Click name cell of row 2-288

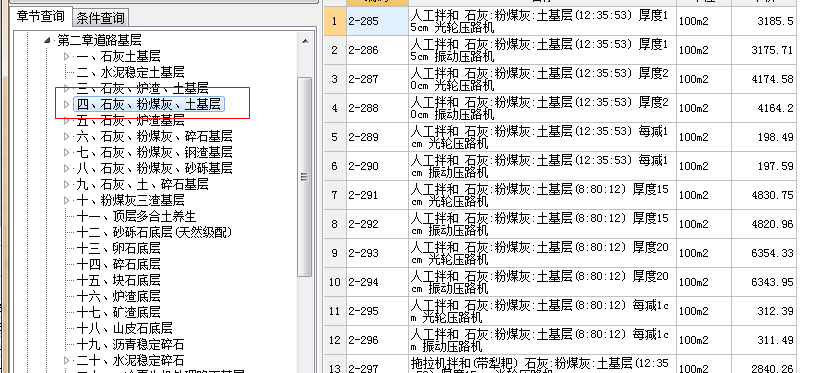coord(542,108)
